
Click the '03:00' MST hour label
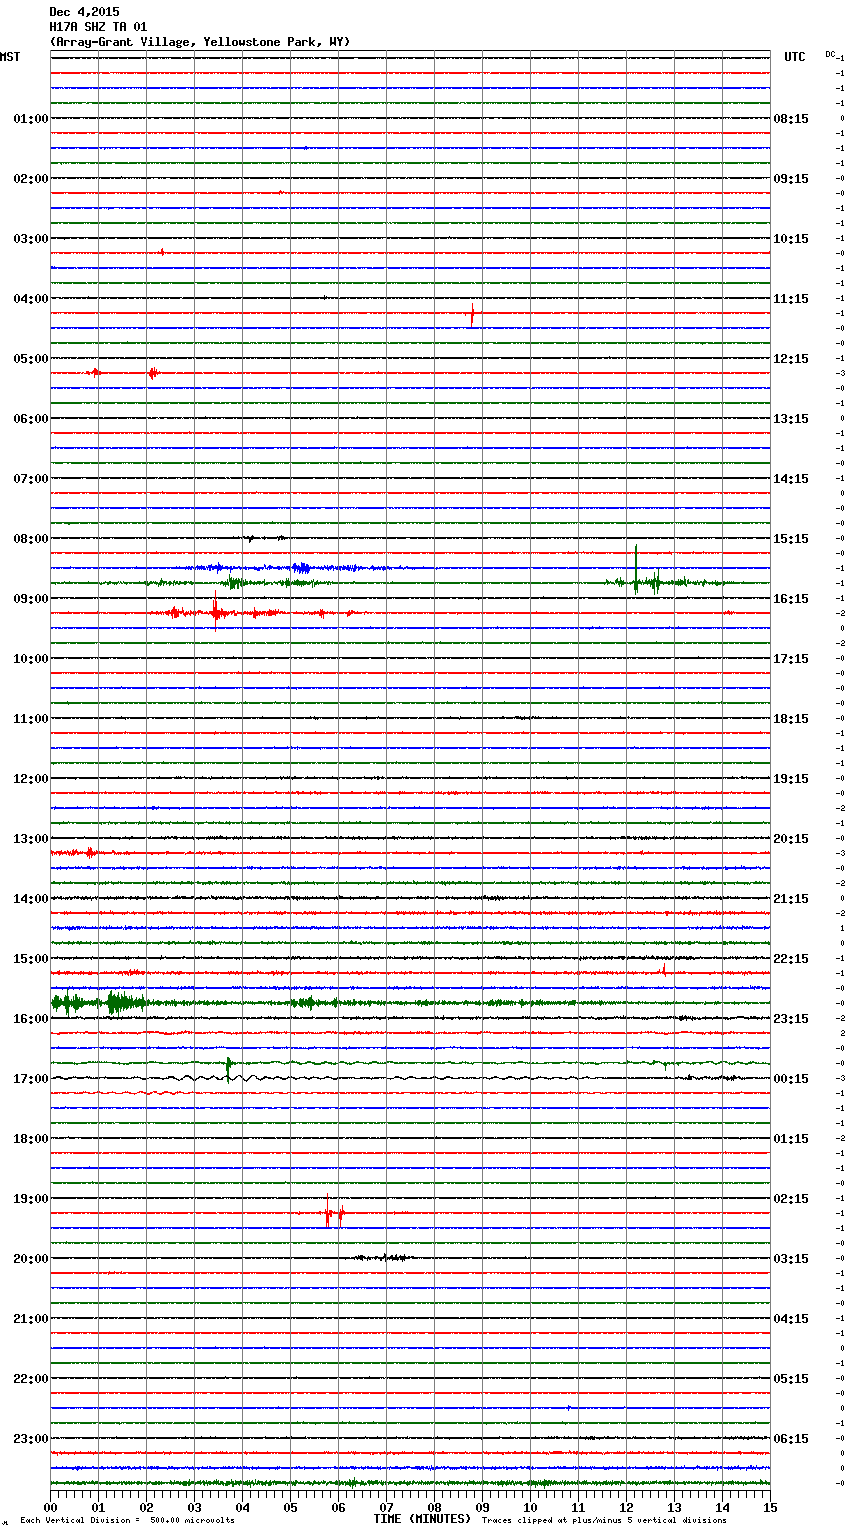tap(31, 239)
